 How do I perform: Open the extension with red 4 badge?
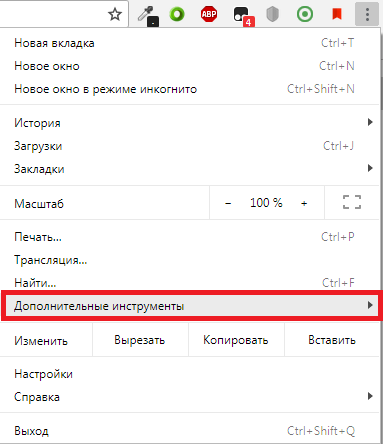pyautogui.click(x=243, y=16)
